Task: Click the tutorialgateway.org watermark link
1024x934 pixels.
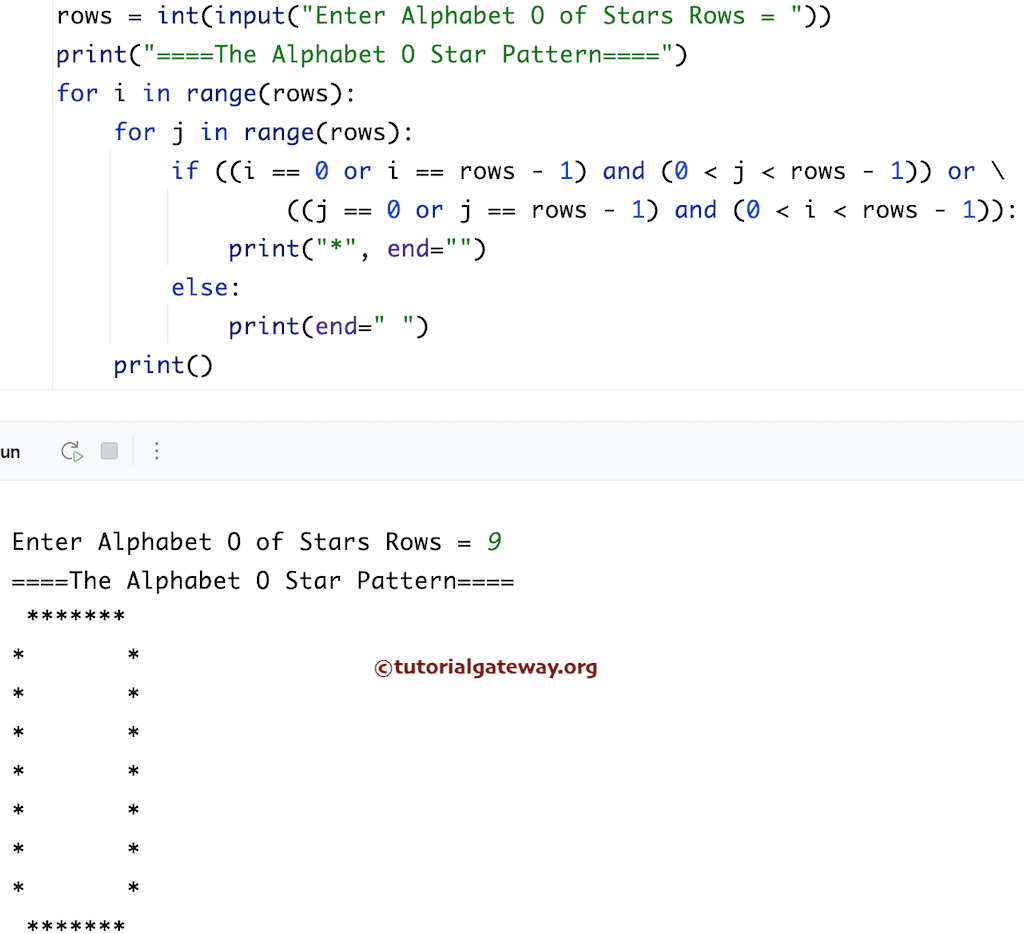Action: [486, 667]
